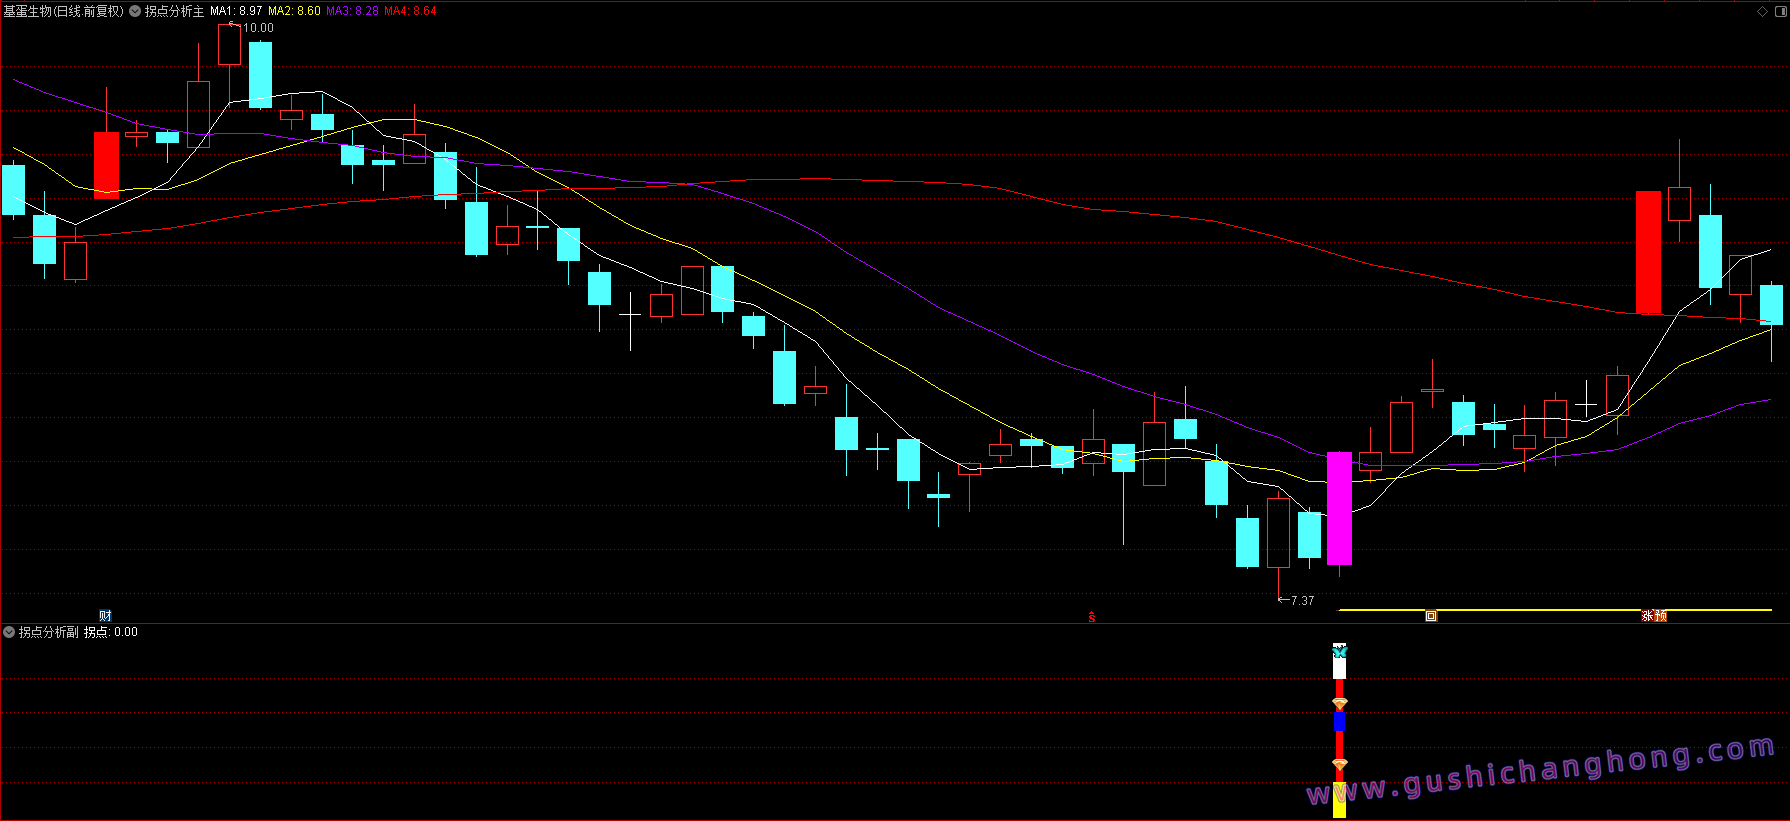Viewport: 1790px width, 821px height.
Task: Click the diamond icon at top-right corner
Action: [1762, 11]
